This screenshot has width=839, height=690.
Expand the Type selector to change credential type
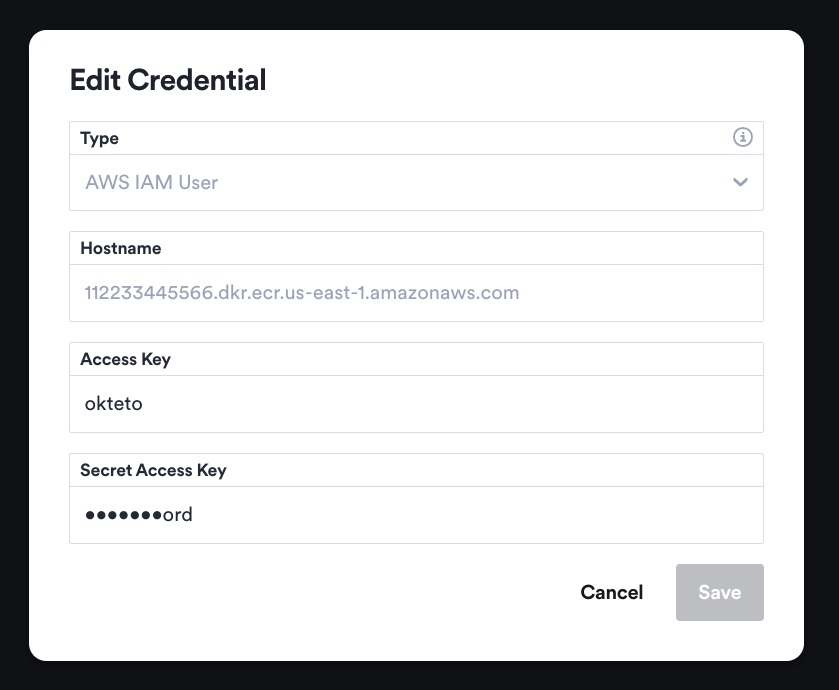click(740, 183)
